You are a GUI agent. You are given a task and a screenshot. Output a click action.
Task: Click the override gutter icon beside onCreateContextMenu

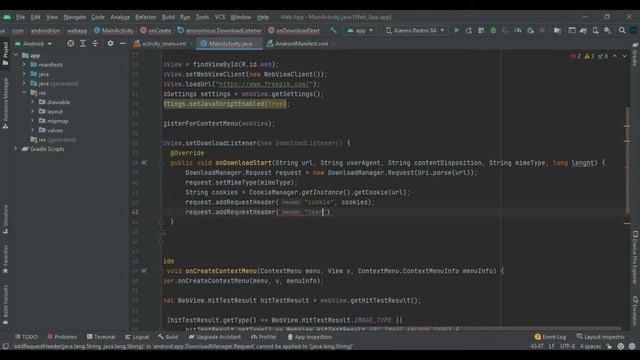click(x=144, y=271)
